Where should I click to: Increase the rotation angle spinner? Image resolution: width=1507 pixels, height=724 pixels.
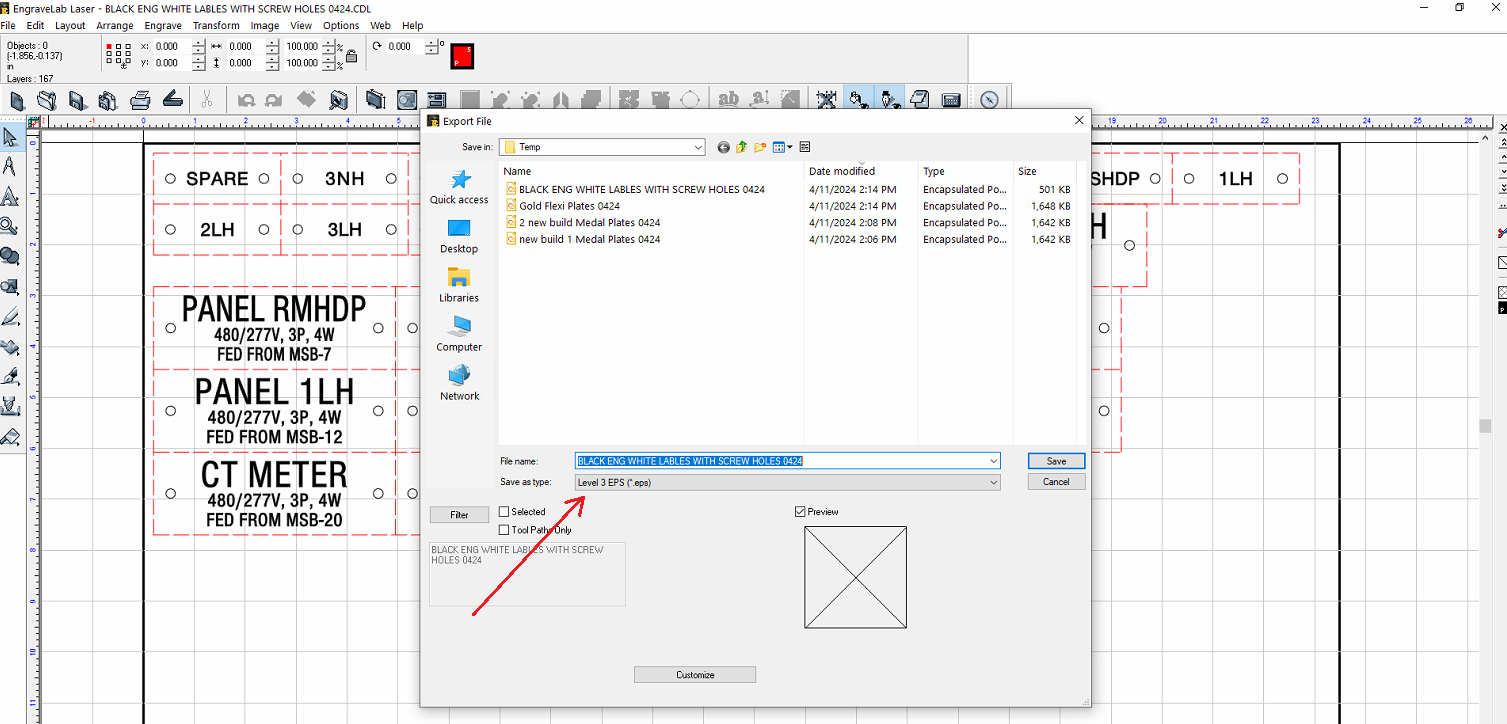431,42
